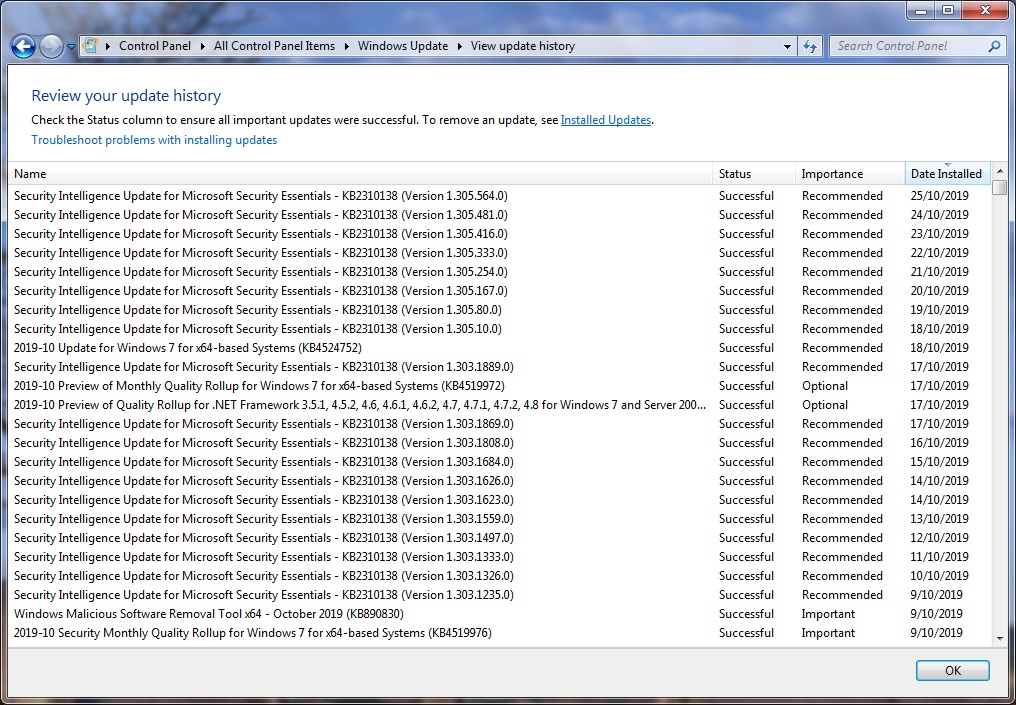Select update row Version 1.303.1684.0

(499, 462)
